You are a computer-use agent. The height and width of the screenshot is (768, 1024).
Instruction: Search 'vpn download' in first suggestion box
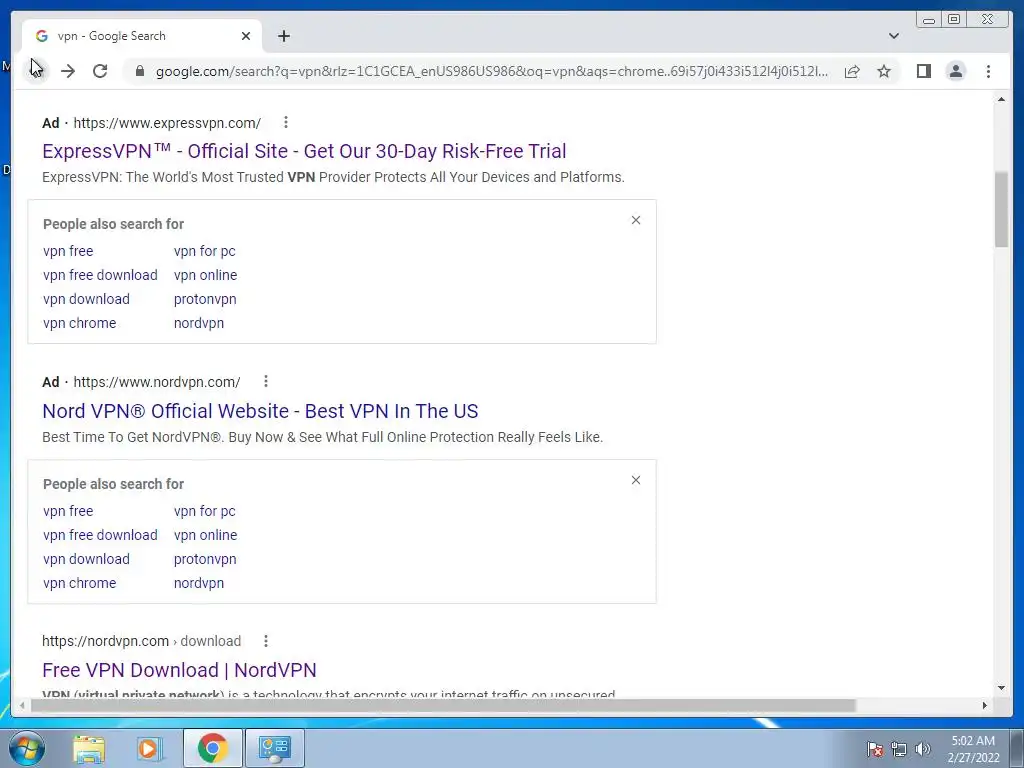tap(86, 299)
